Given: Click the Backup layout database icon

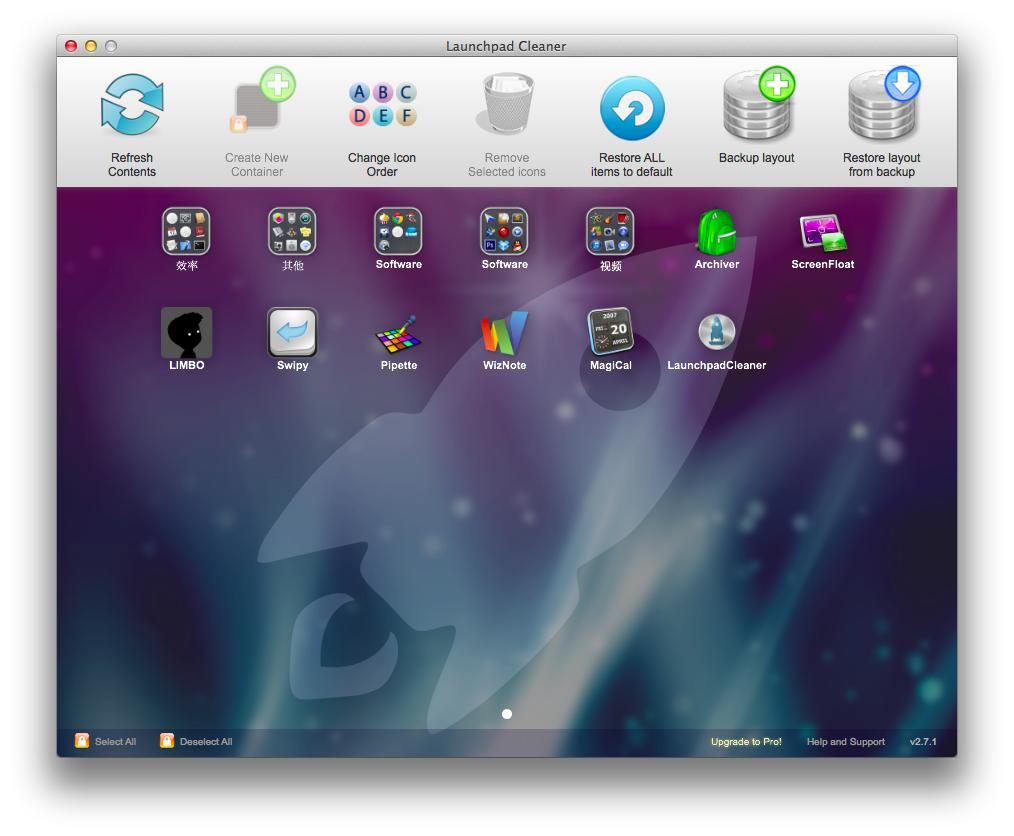Looking at the screenshot, I should coord(759,103).
